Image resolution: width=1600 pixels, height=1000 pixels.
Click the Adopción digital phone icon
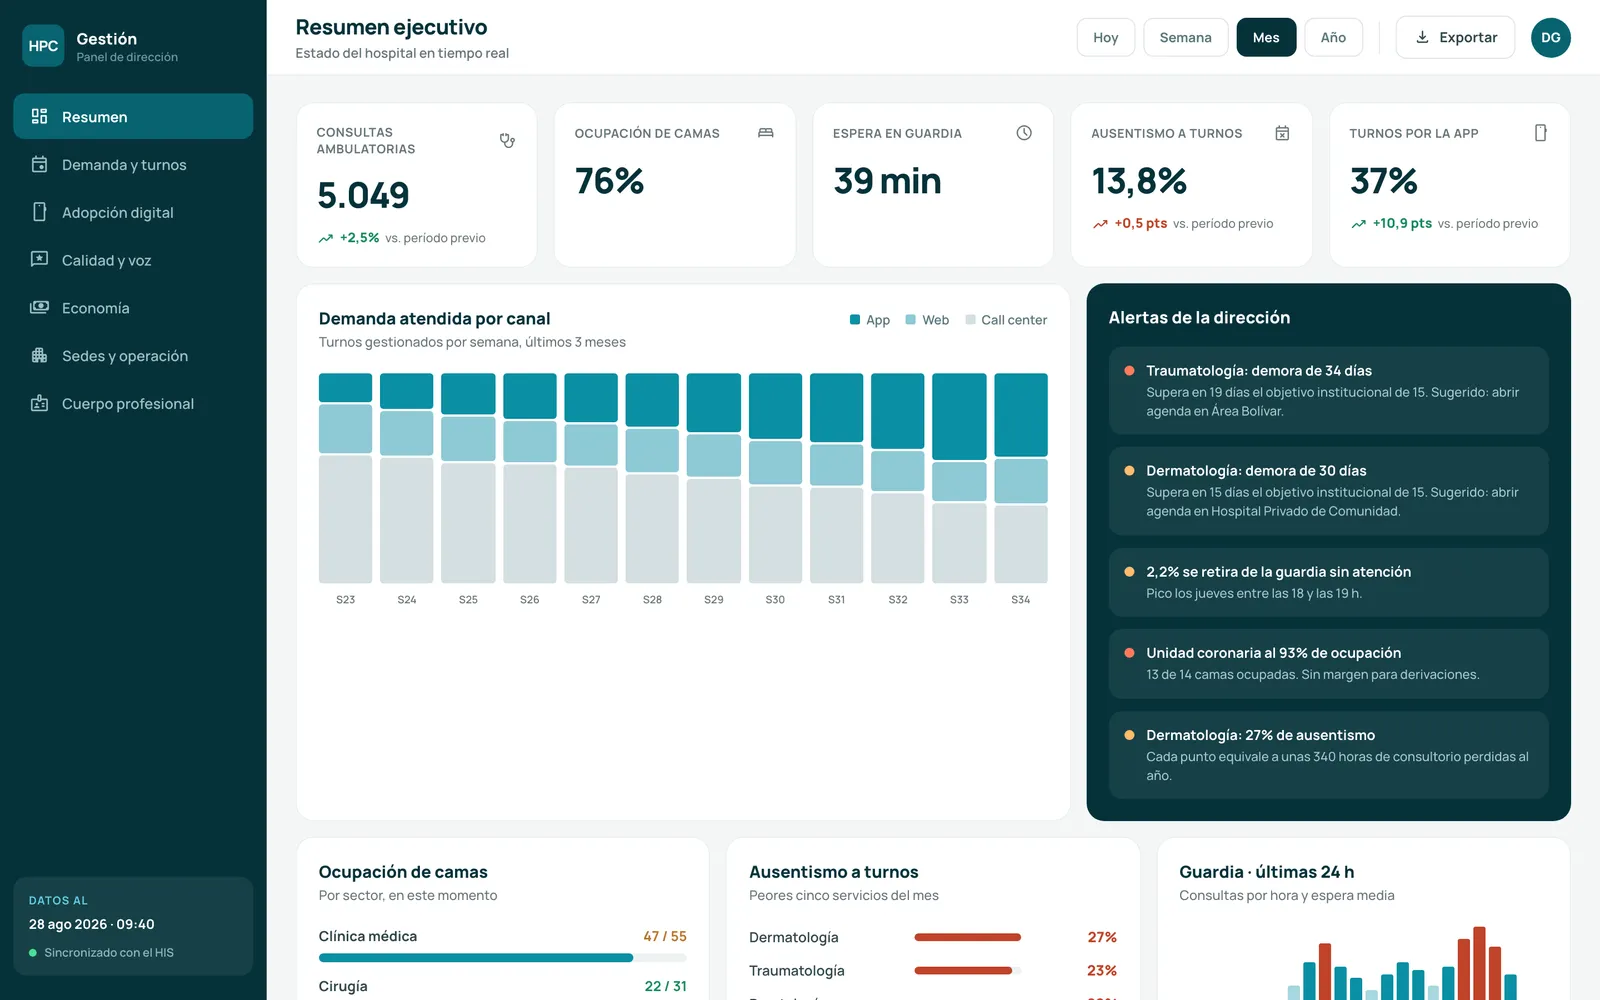(x=40, y=212)
